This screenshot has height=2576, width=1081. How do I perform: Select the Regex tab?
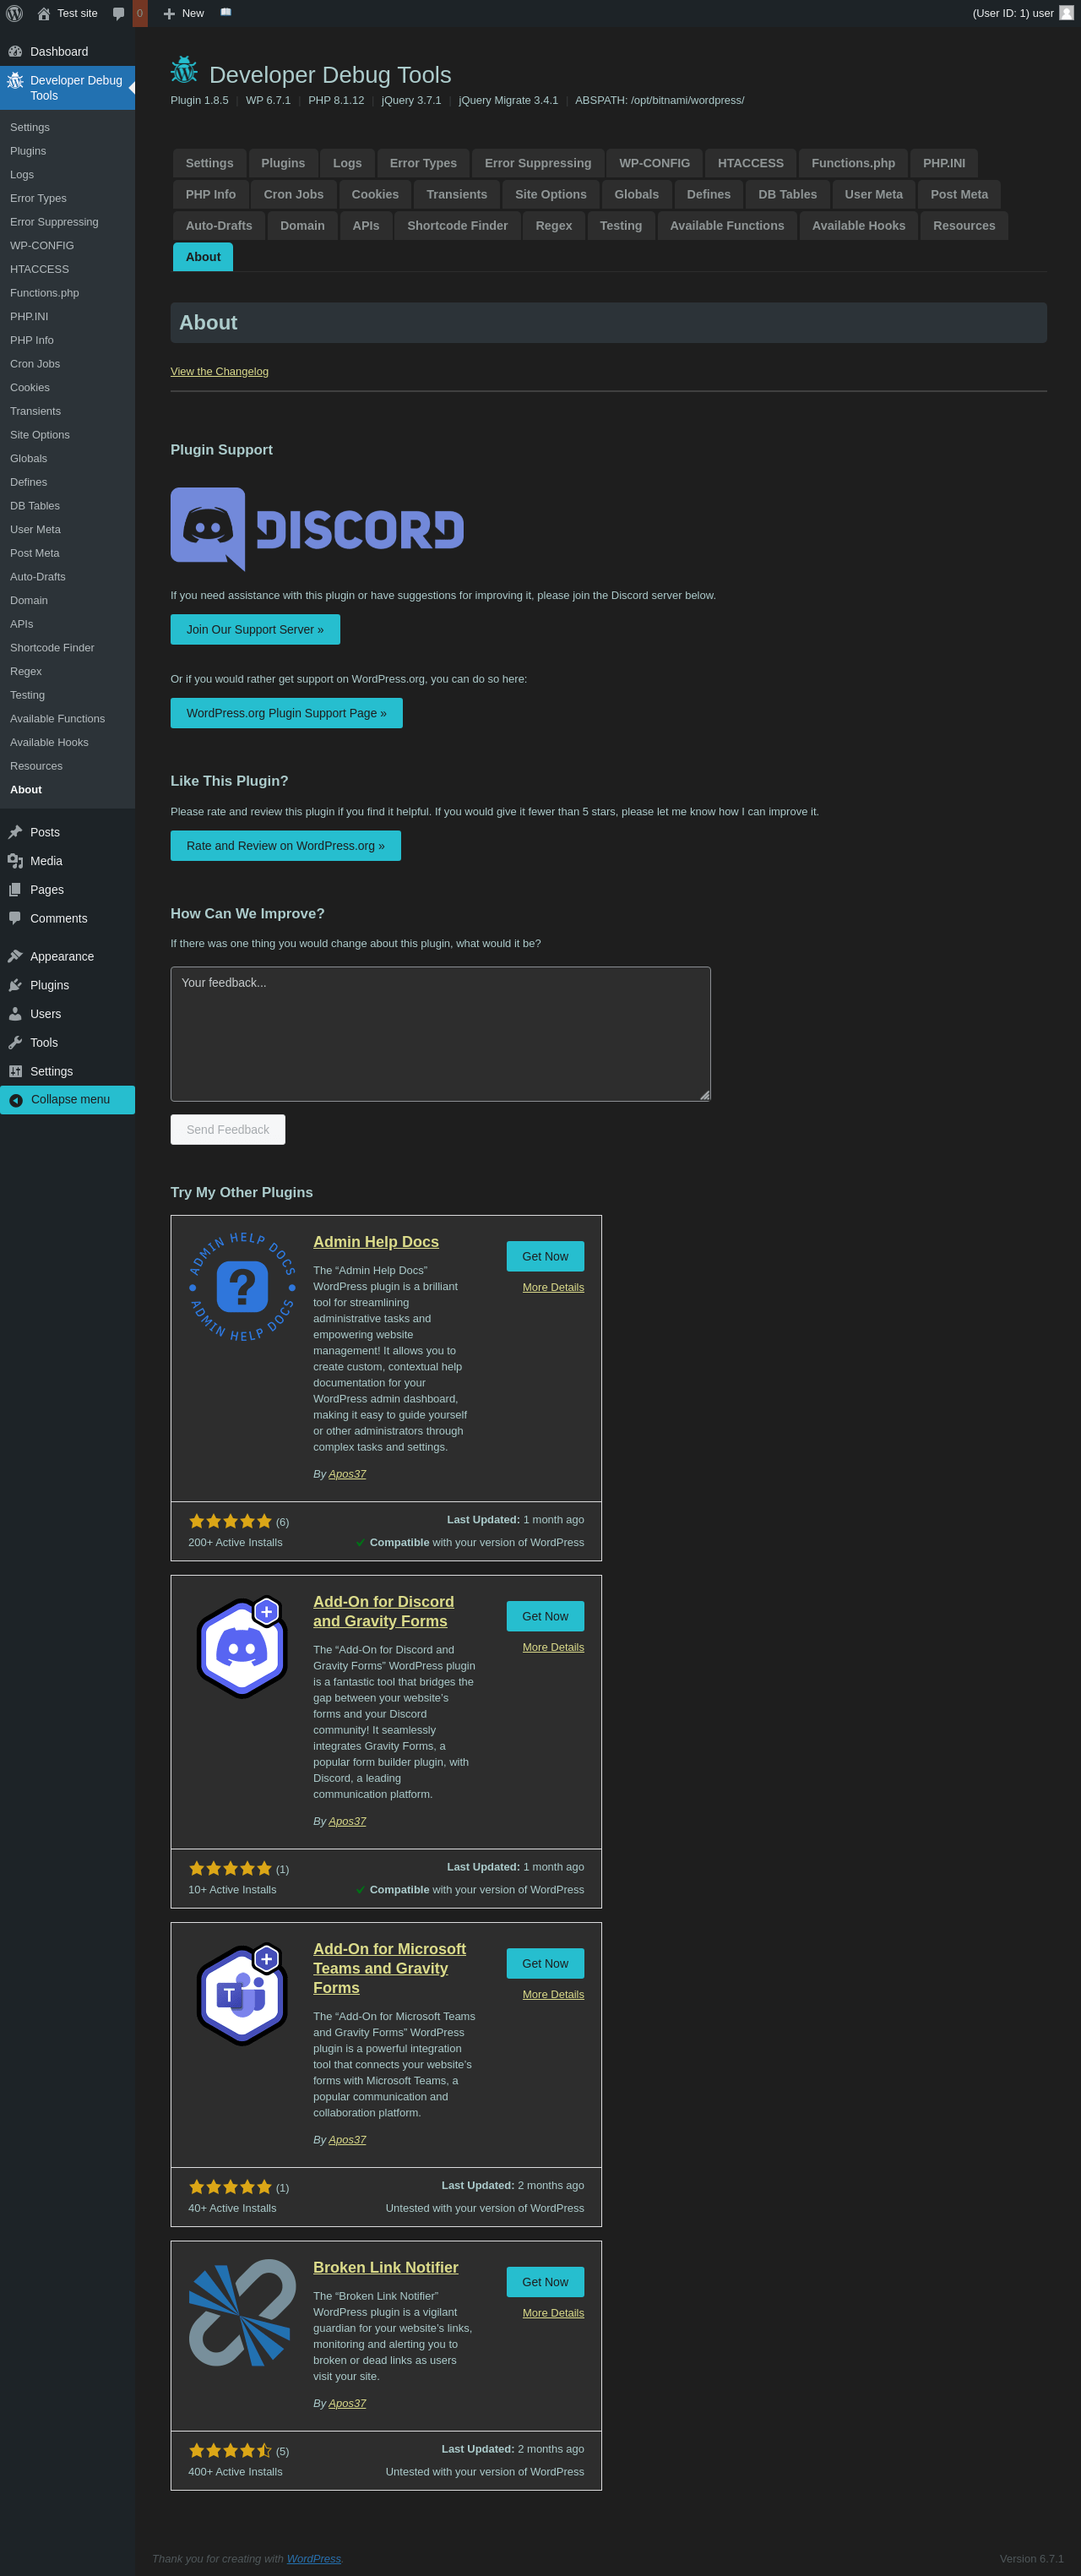pyautogui.click(x=554, y=225)
